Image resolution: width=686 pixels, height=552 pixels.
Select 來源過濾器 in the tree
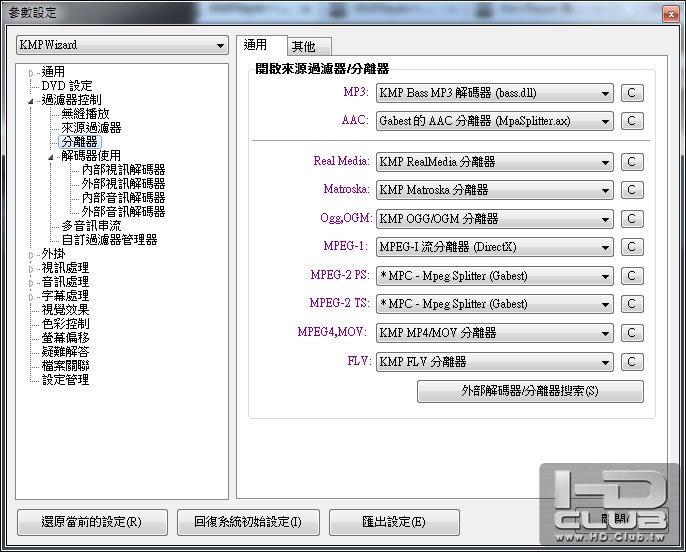[x=91, y=128]
